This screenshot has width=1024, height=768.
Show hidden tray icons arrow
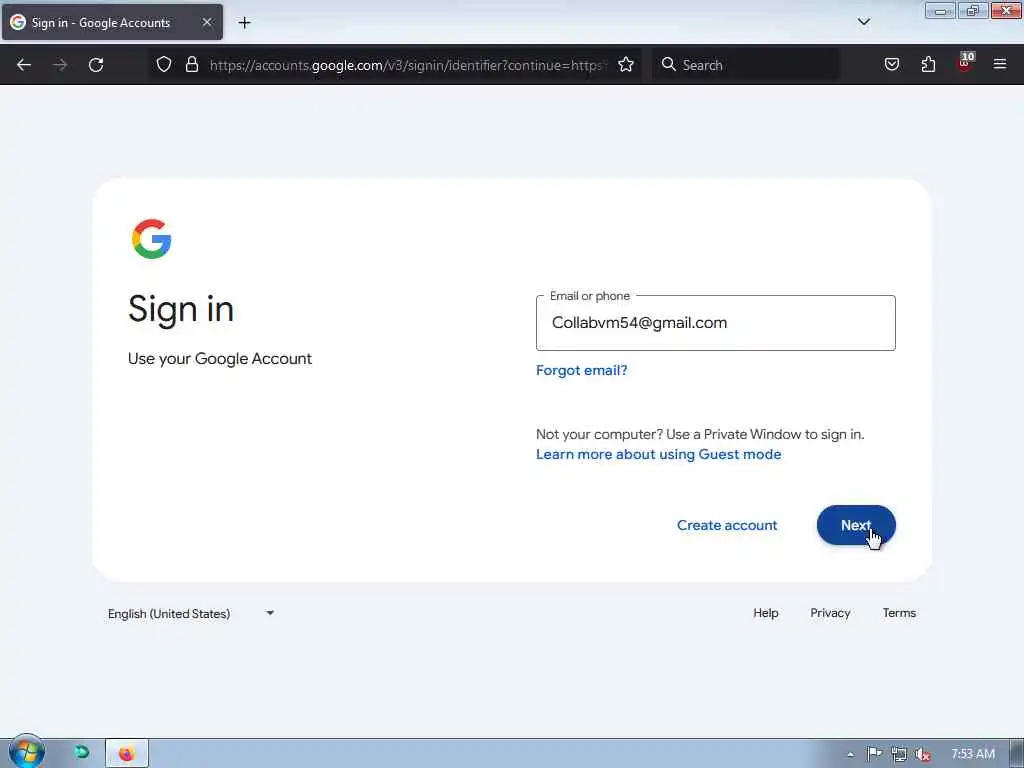click(x=850, y=754)
